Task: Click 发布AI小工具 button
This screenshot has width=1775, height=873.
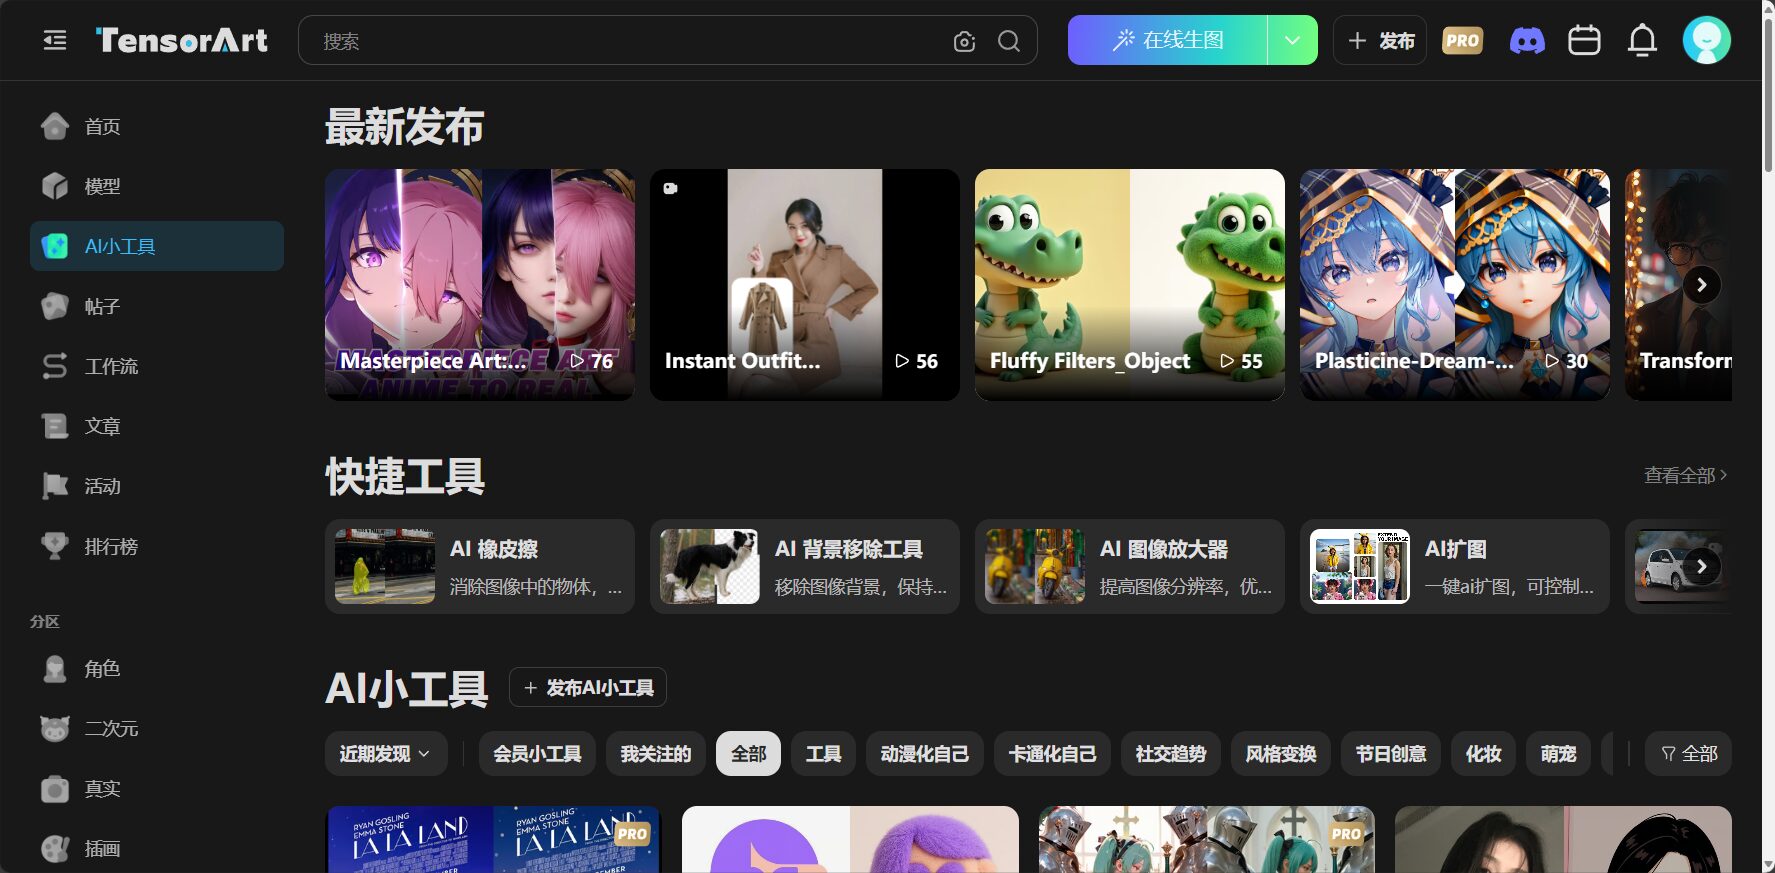Action: (588, 688)
